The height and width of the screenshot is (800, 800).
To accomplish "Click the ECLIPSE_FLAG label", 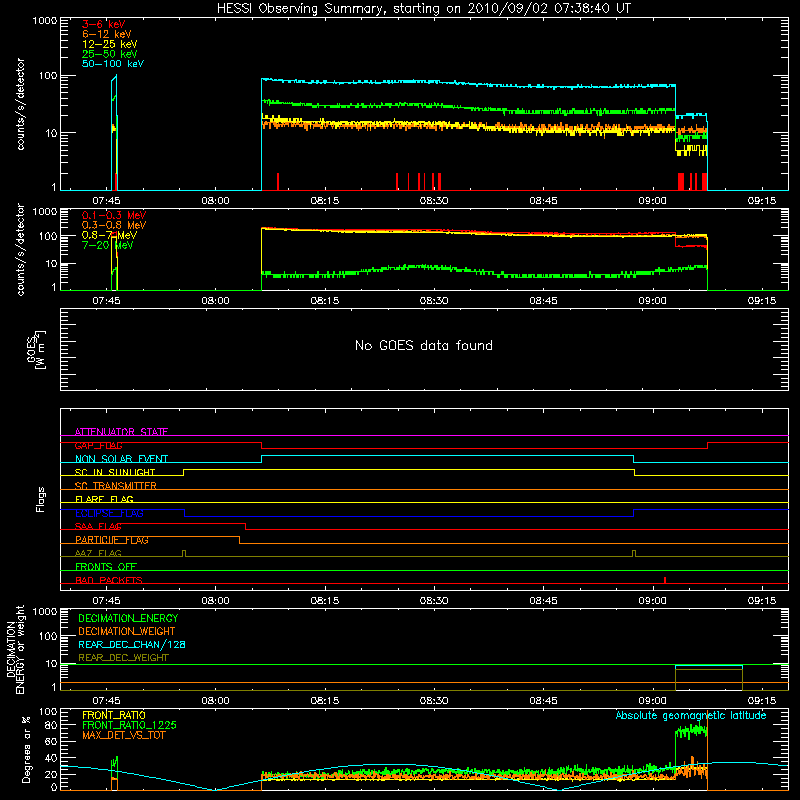I will 109,513.
